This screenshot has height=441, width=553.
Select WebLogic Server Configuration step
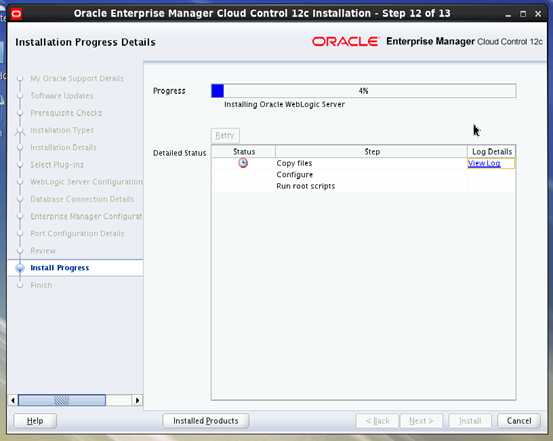pyautogui.click(x=86, y=182)
